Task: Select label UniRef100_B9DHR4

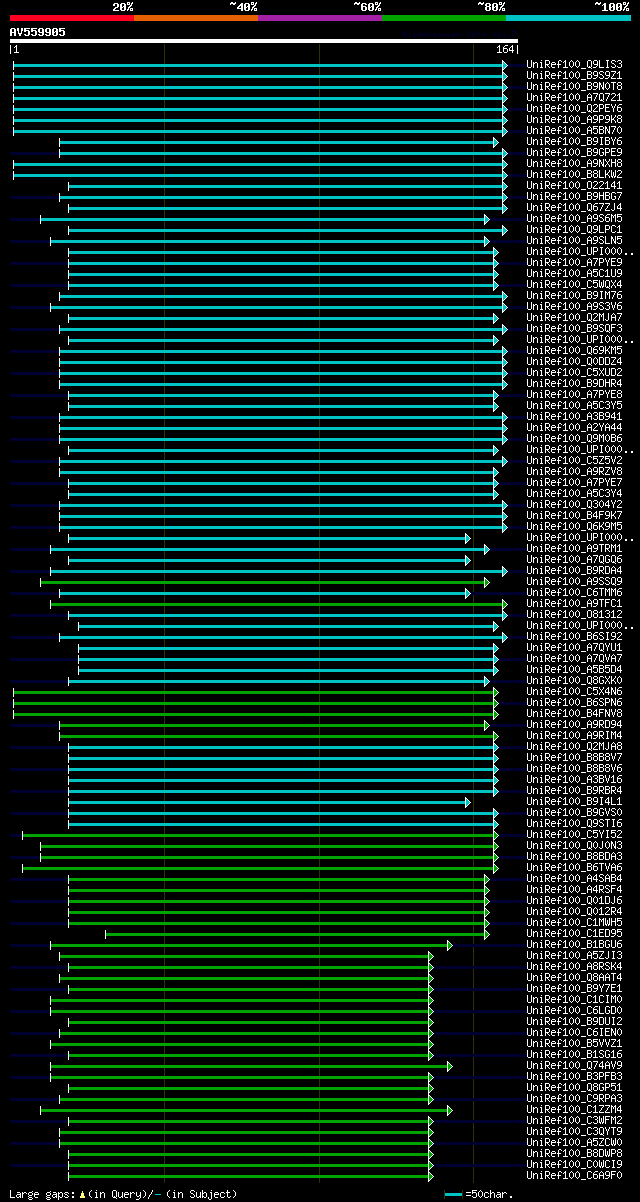Action: point(575,384)
